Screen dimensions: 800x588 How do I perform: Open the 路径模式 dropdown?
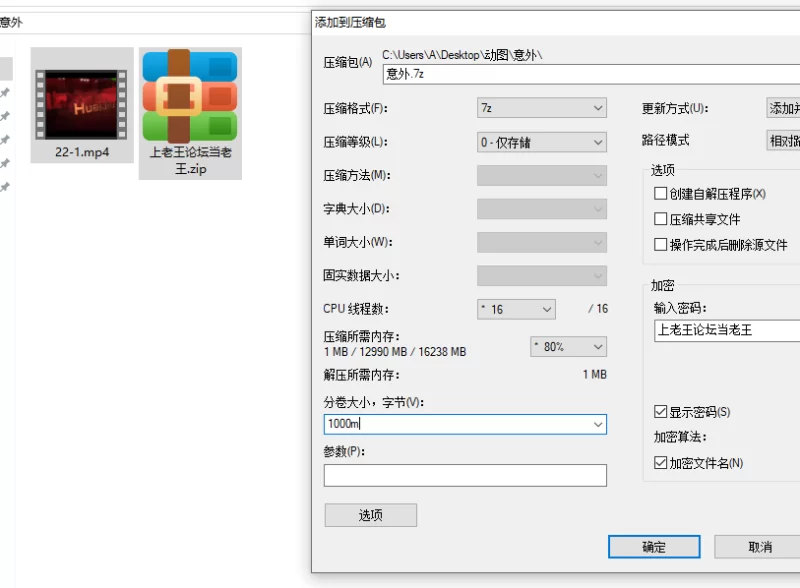click(x=783, y=140)
